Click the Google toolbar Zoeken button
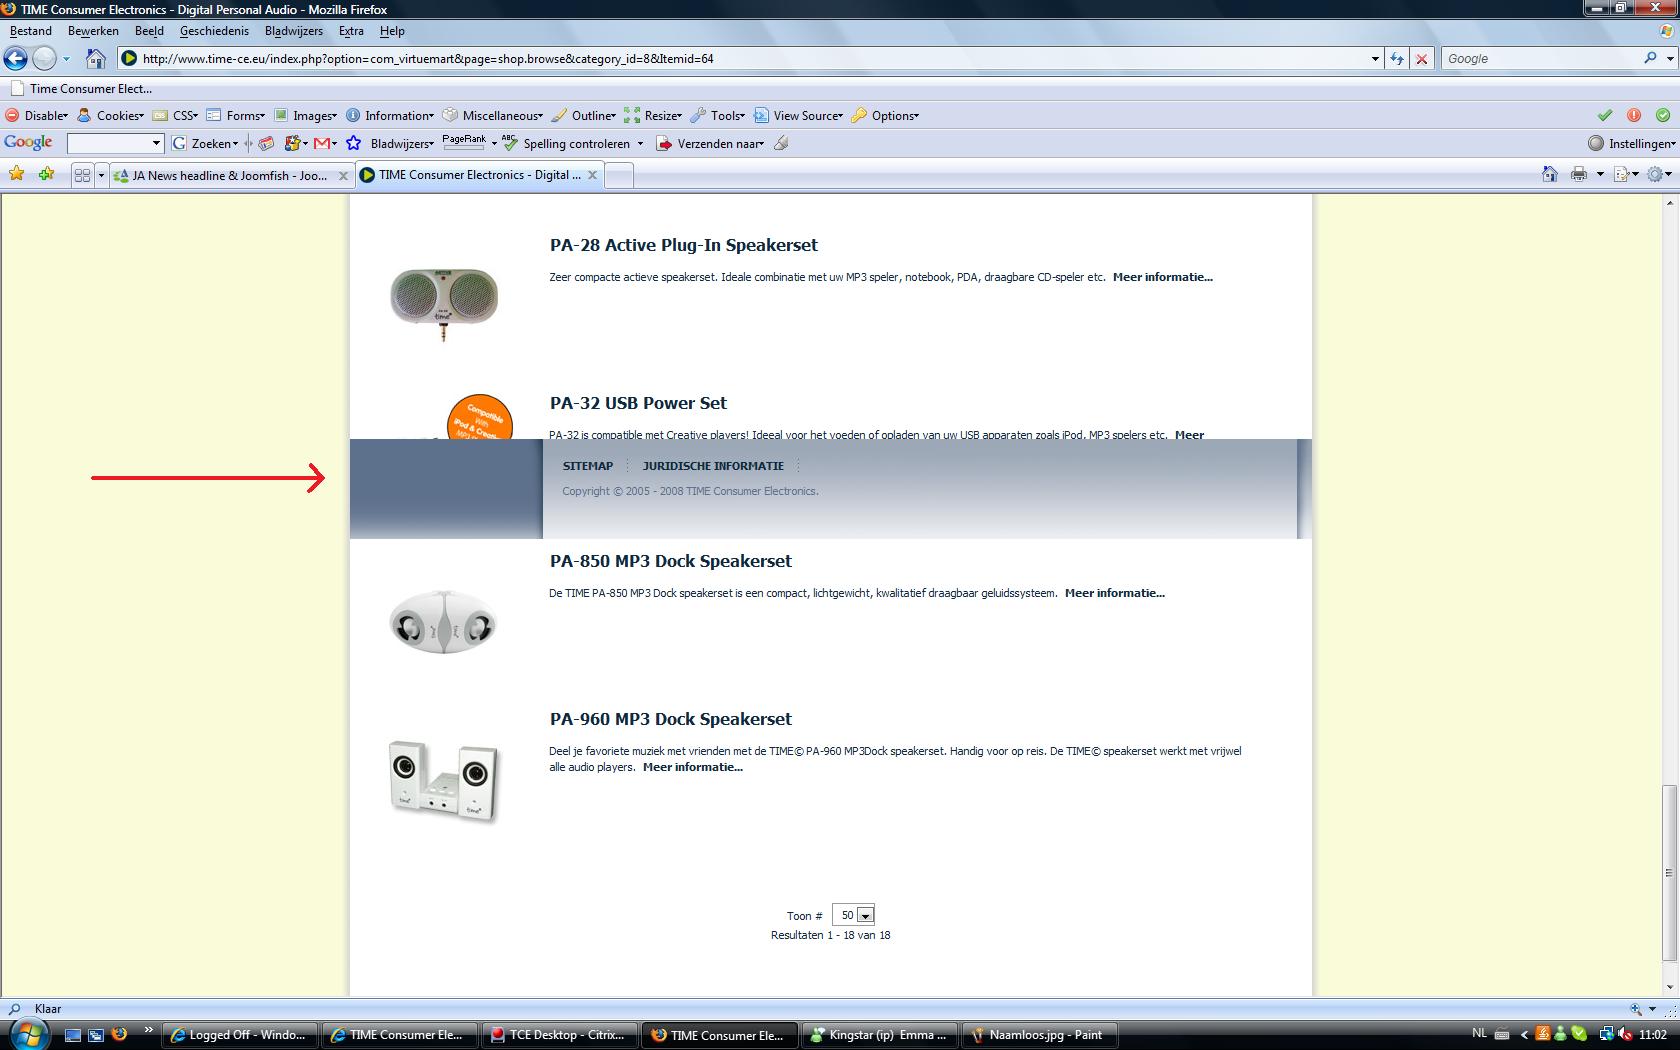The height and width of the screenshot is (1050, 1680). (x=205, y=143)
